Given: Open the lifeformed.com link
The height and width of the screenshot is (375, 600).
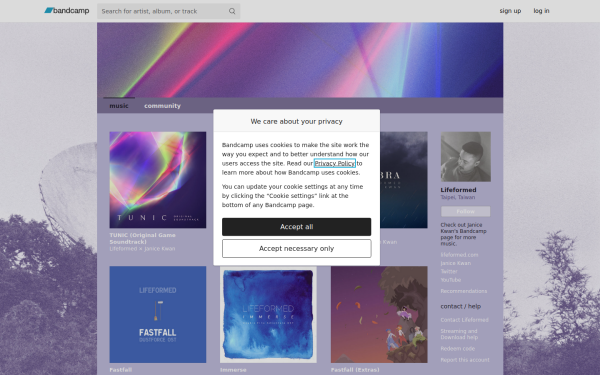Looking at the screenshot, I should (459, 255).
